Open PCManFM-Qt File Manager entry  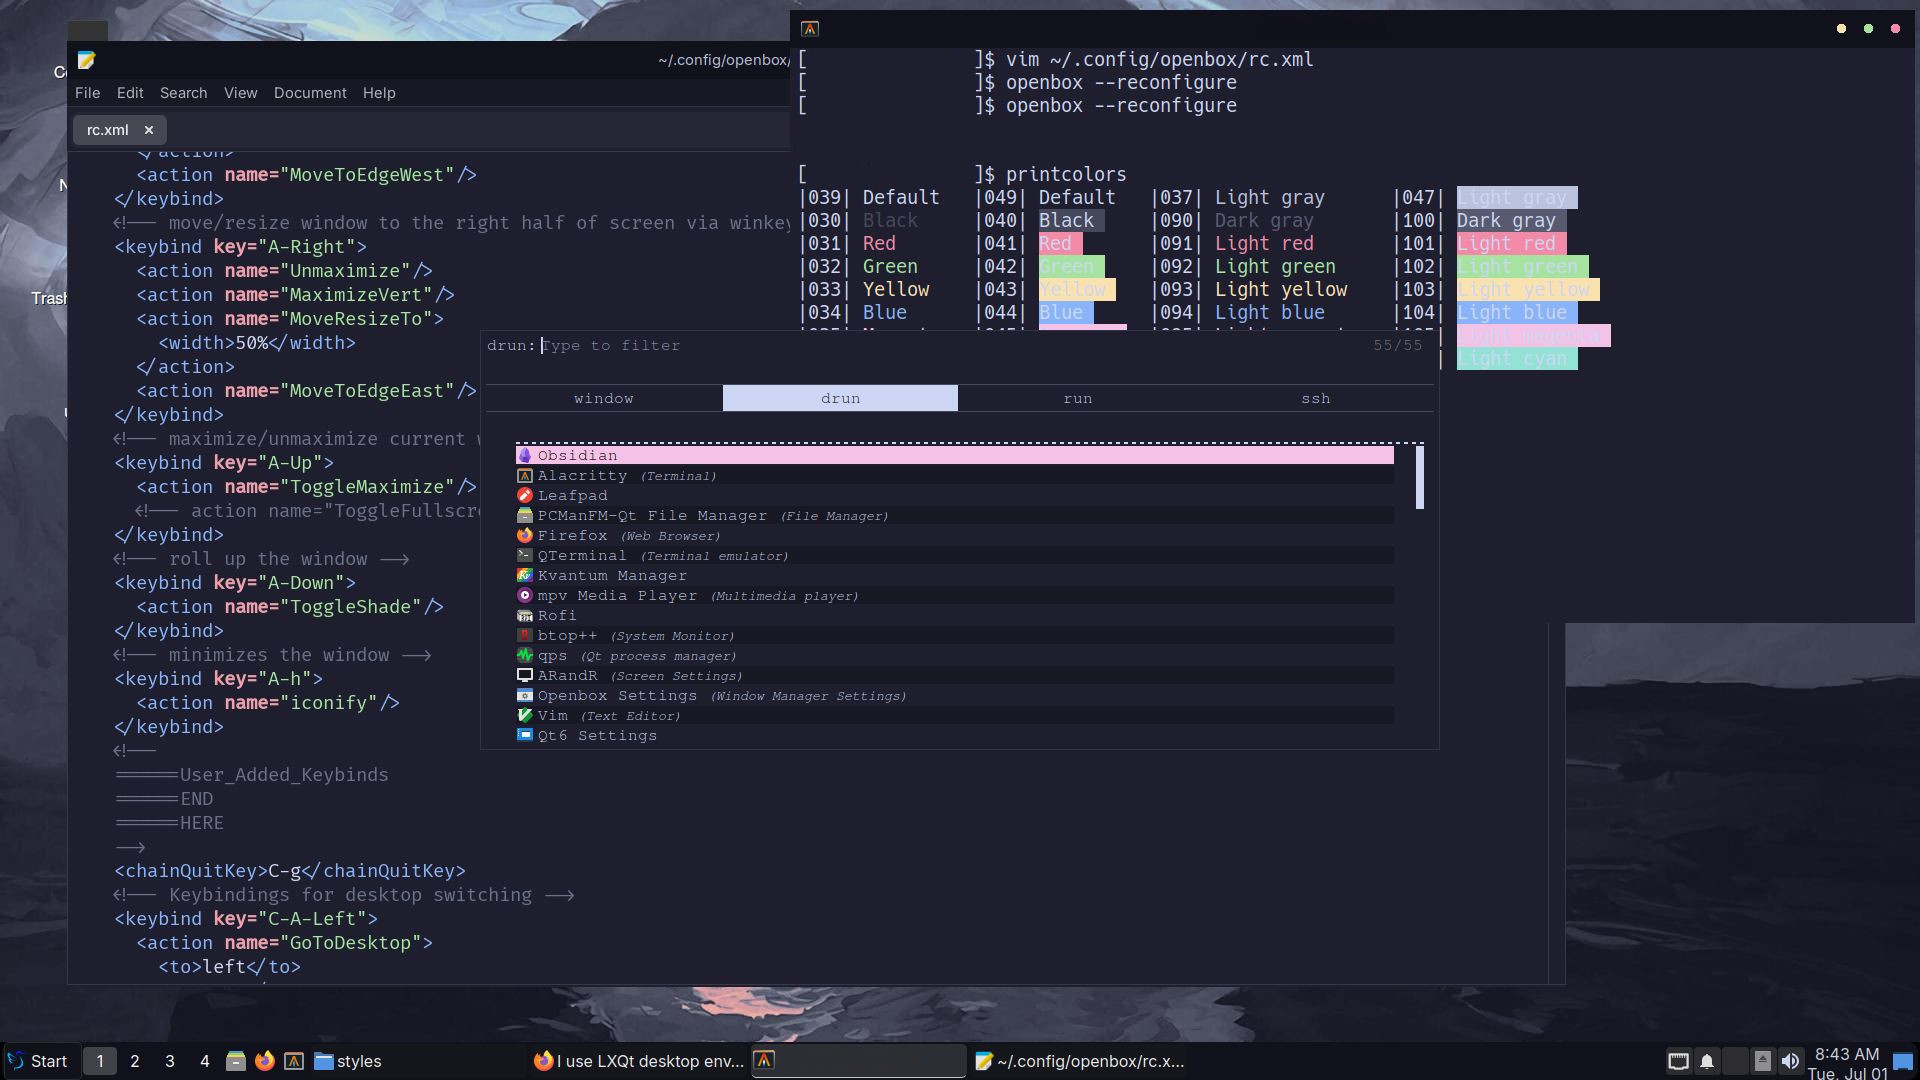(954, 516)
